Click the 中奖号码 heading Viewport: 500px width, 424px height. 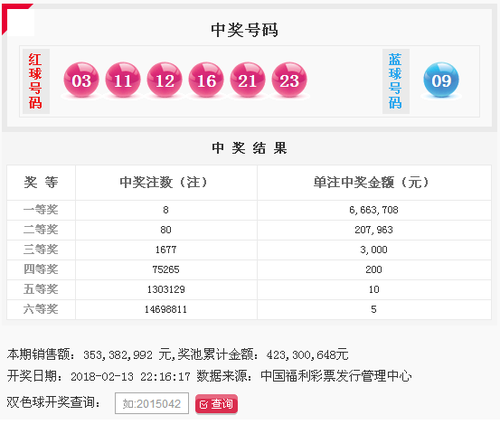(244, 30)
